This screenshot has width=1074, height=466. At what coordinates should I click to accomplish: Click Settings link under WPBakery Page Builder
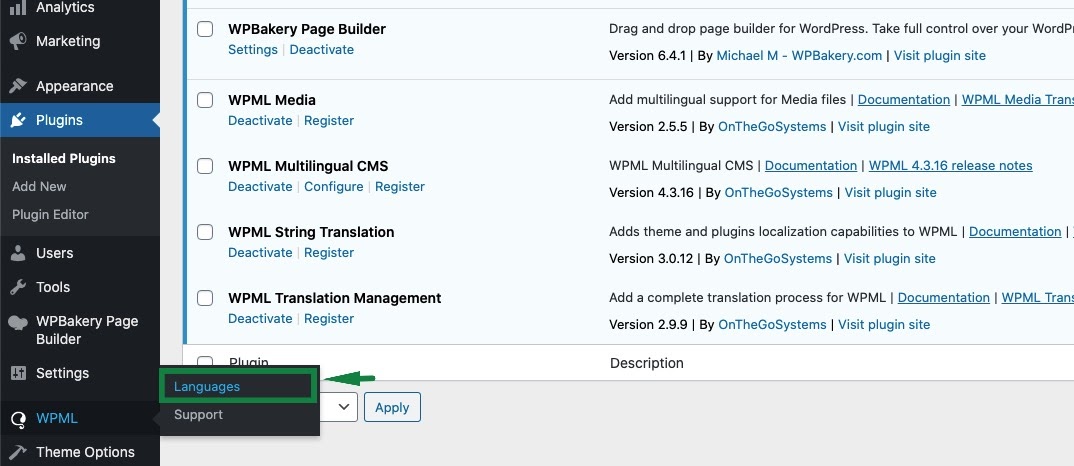pos(253,50)
